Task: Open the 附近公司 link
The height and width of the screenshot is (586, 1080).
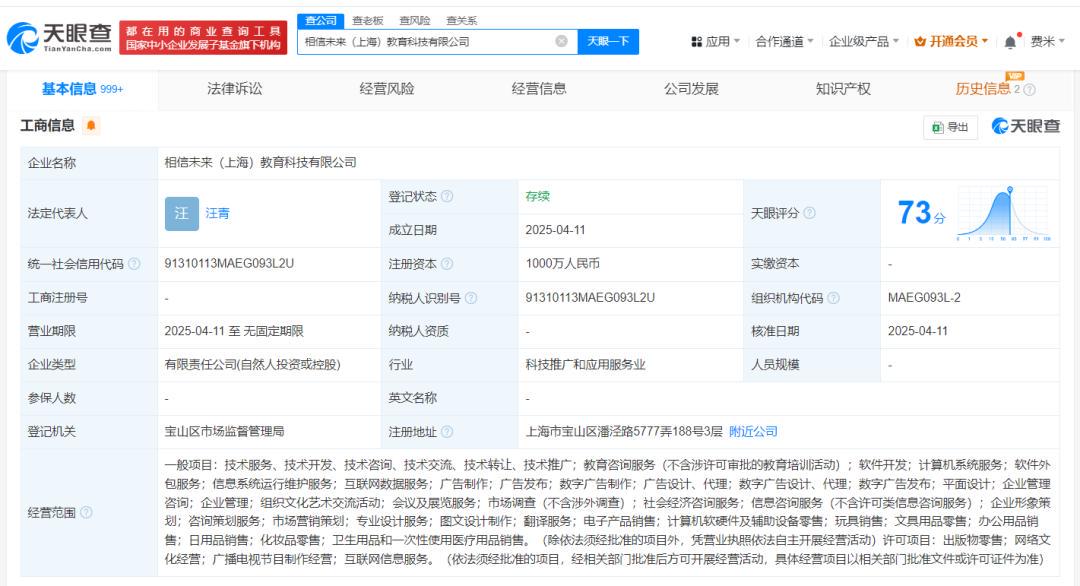Action: (754, 432)
